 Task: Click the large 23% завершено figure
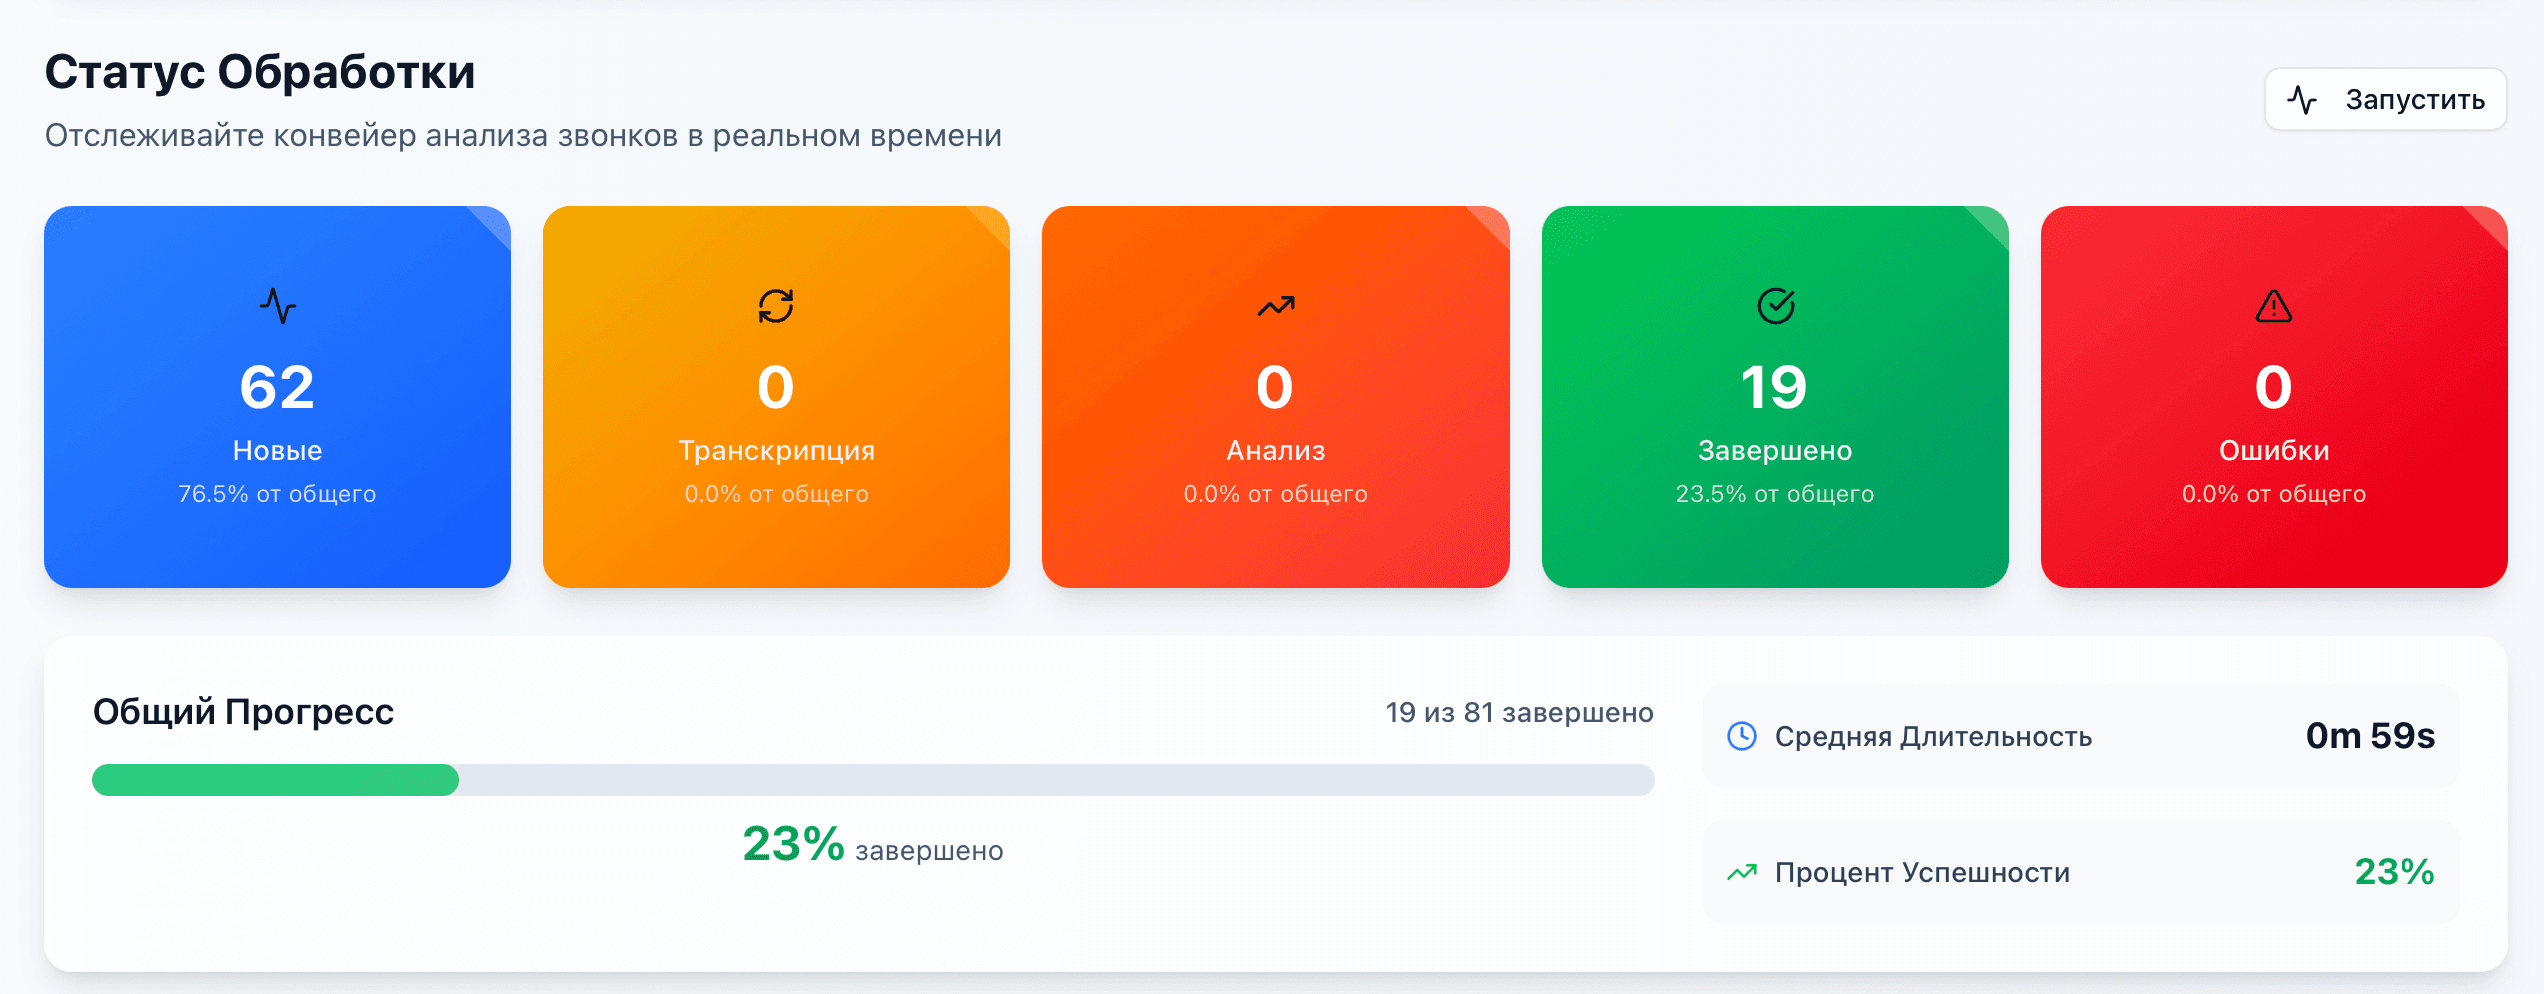tap(872, 845)
